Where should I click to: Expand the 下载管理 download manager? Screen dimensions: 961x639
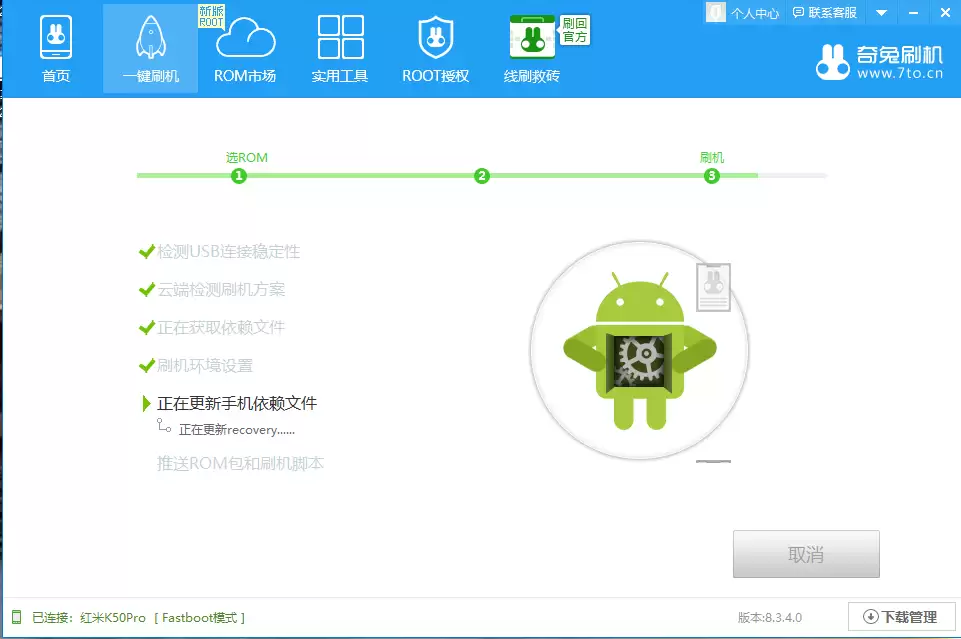tap(898, 617)
